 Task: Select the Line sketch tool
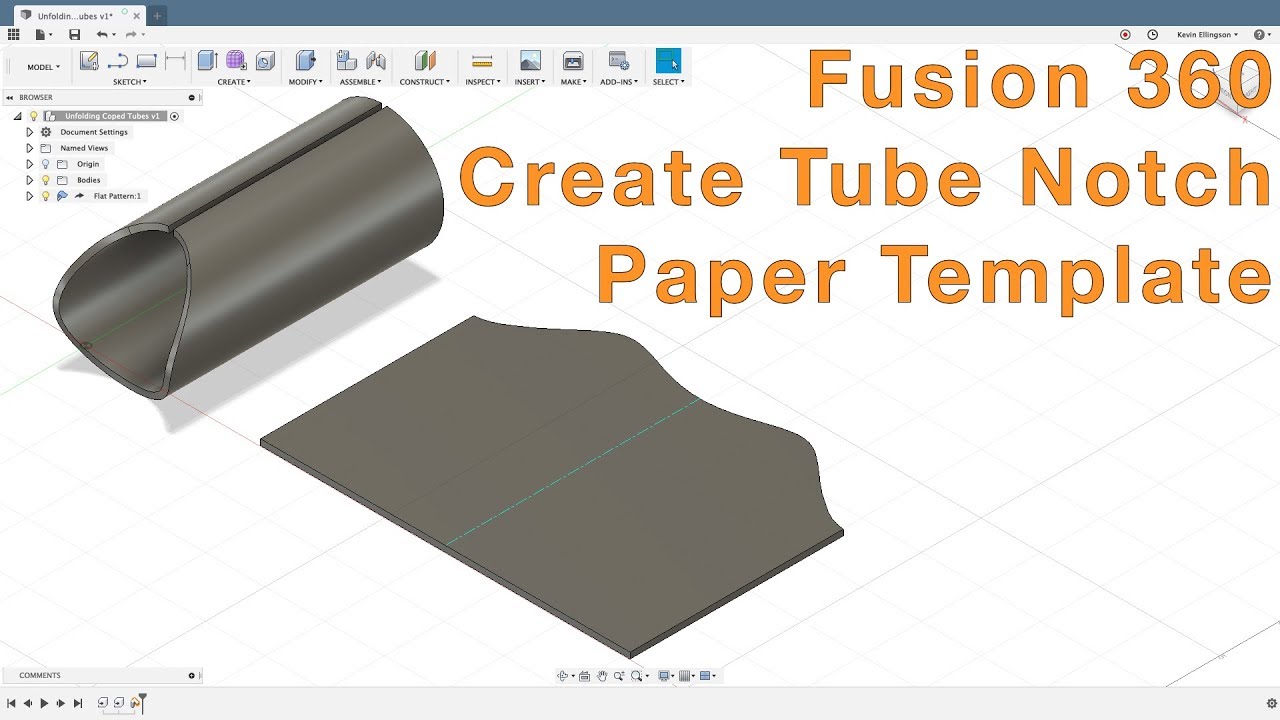[118, 61]
